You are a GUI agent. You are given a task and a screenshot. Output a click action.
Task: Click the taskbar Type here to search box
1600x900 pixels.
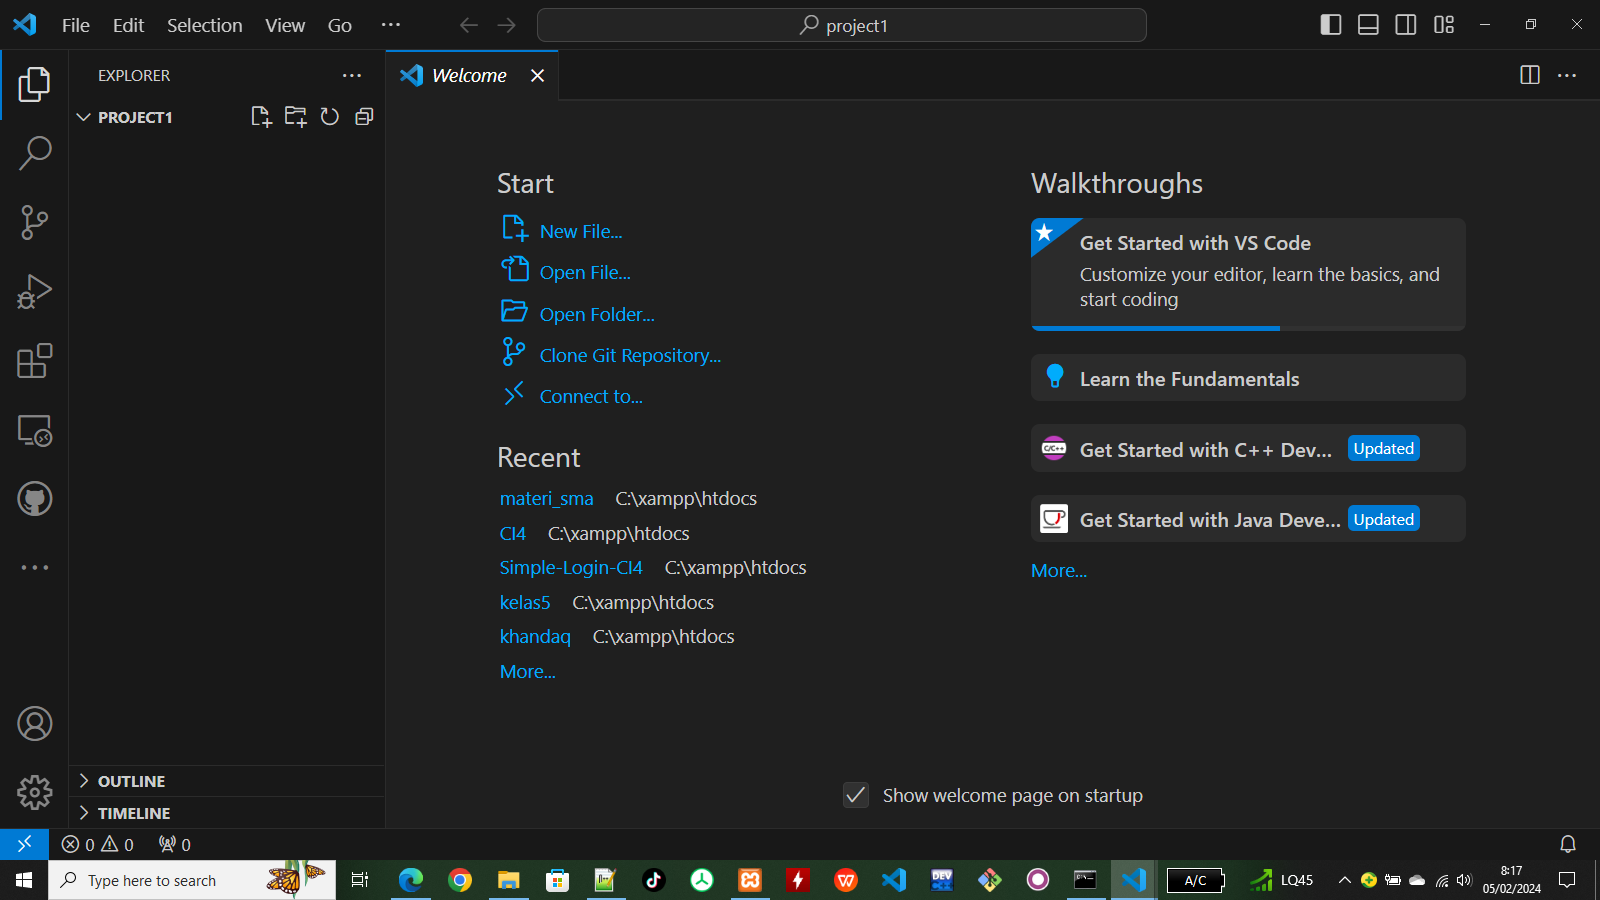[x=192, y=880]
